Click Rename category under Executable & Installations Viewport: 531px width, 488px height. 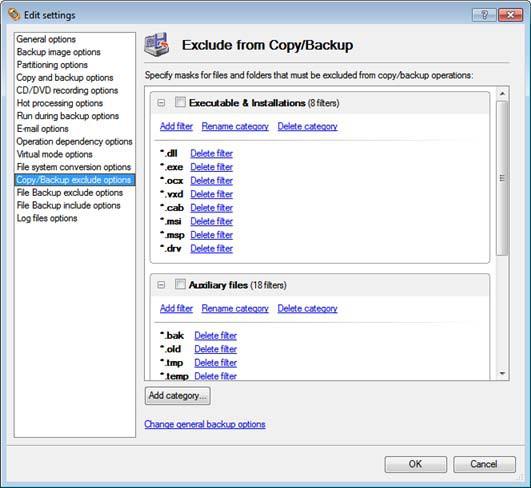pos(235,126)
